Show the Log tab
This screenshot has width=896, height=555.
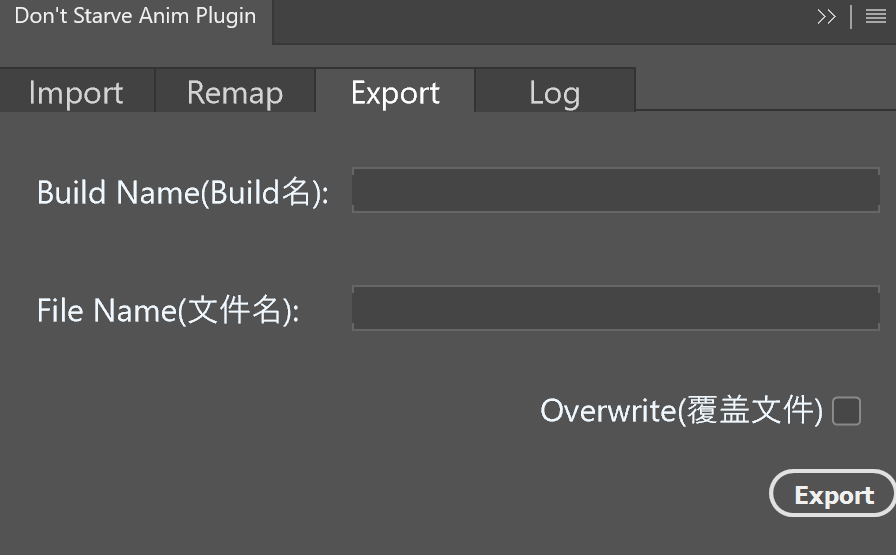tap(554, 93)
